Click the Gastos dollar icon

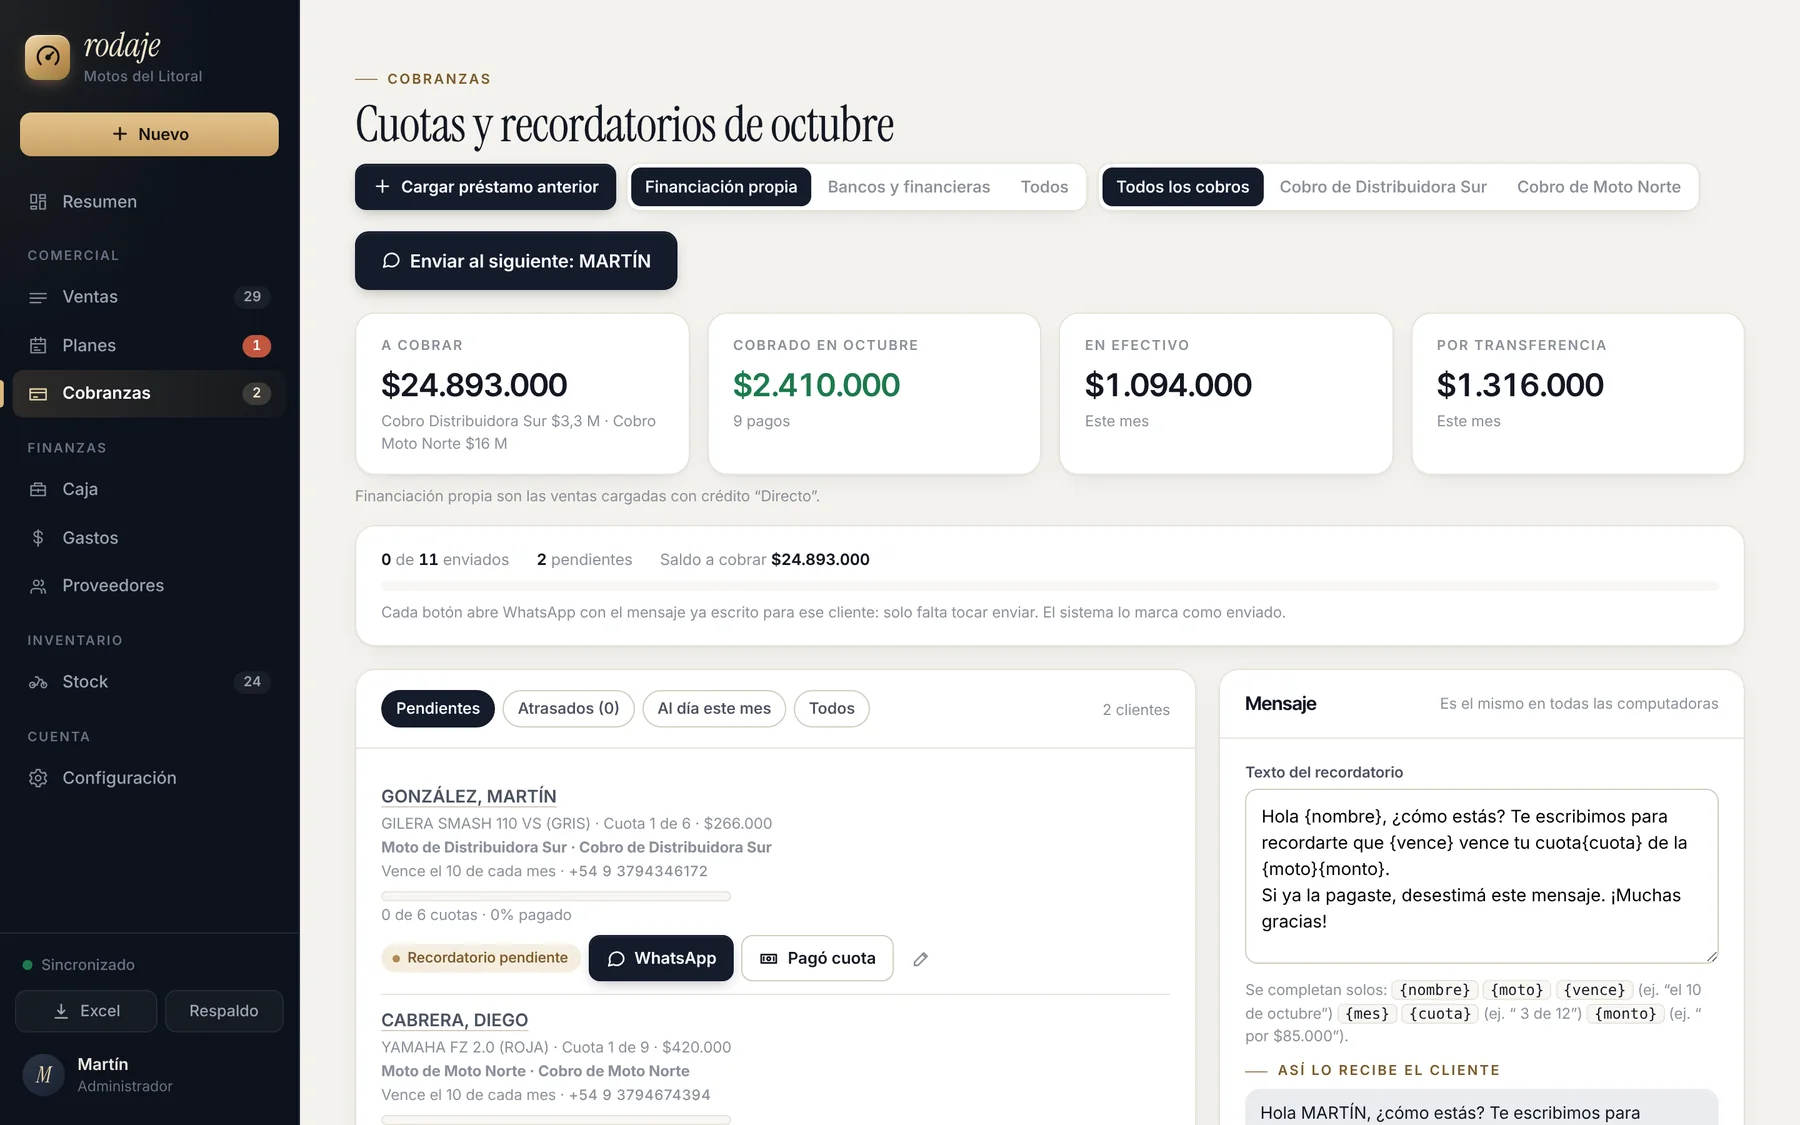pyautogui.click(x=38, y=538)
